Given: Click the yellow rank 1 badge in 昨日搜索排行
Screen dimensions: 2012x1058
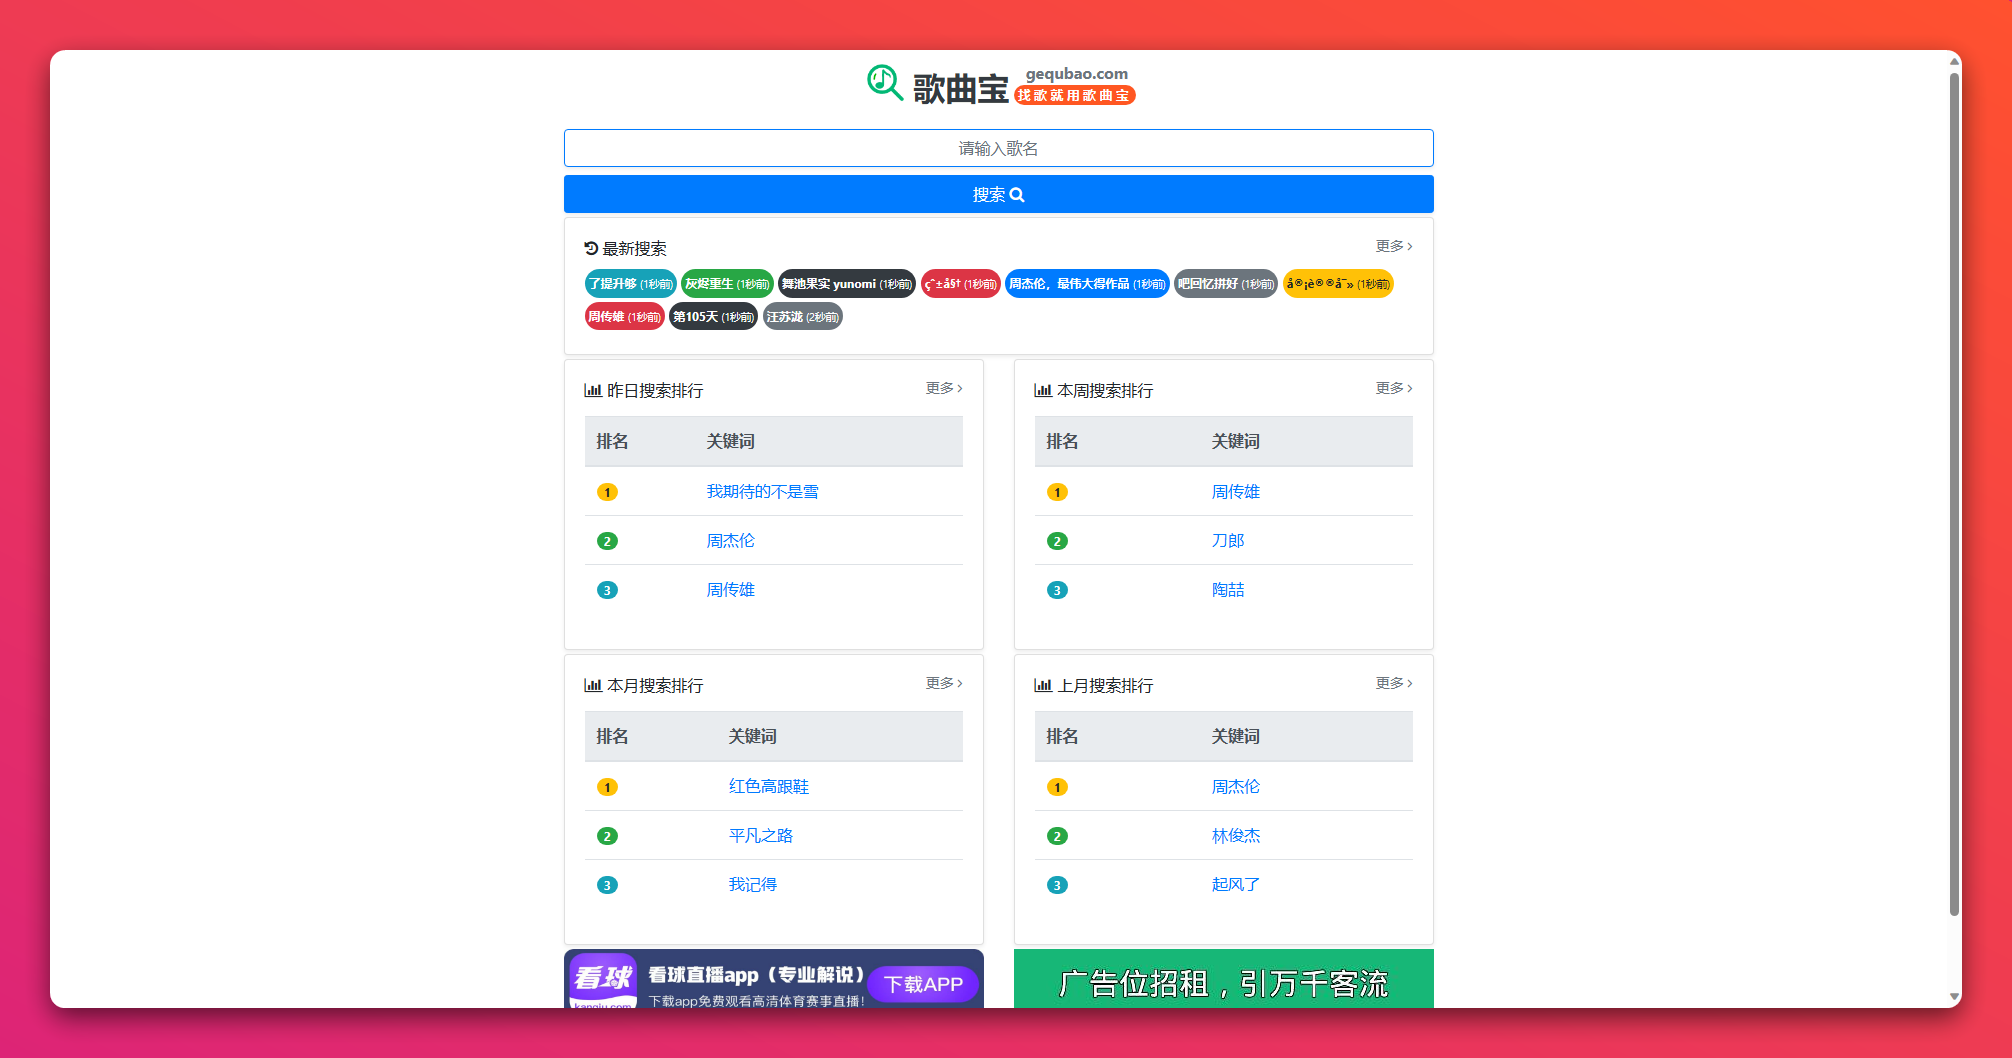Looking at the screenshot, I should point(607,492).
